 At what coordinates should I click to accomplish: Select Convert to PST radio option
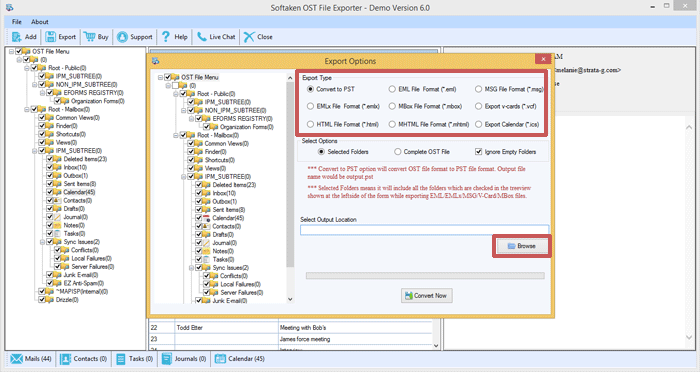310,89
